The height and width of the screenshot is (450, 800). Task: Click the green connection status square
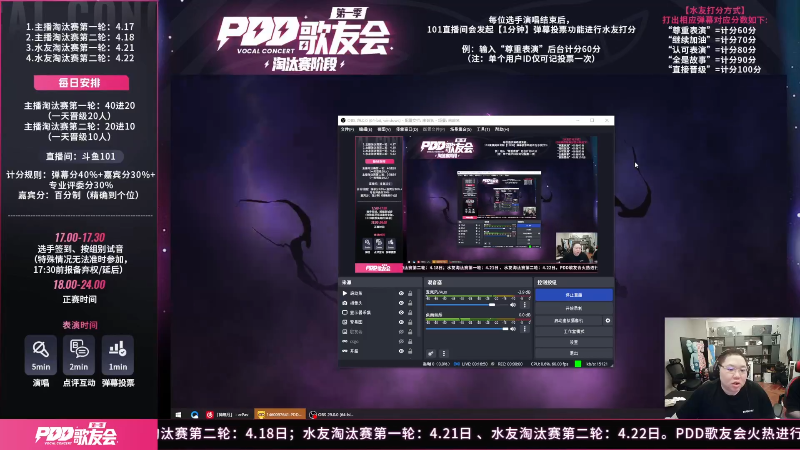(x=578, y=364)
